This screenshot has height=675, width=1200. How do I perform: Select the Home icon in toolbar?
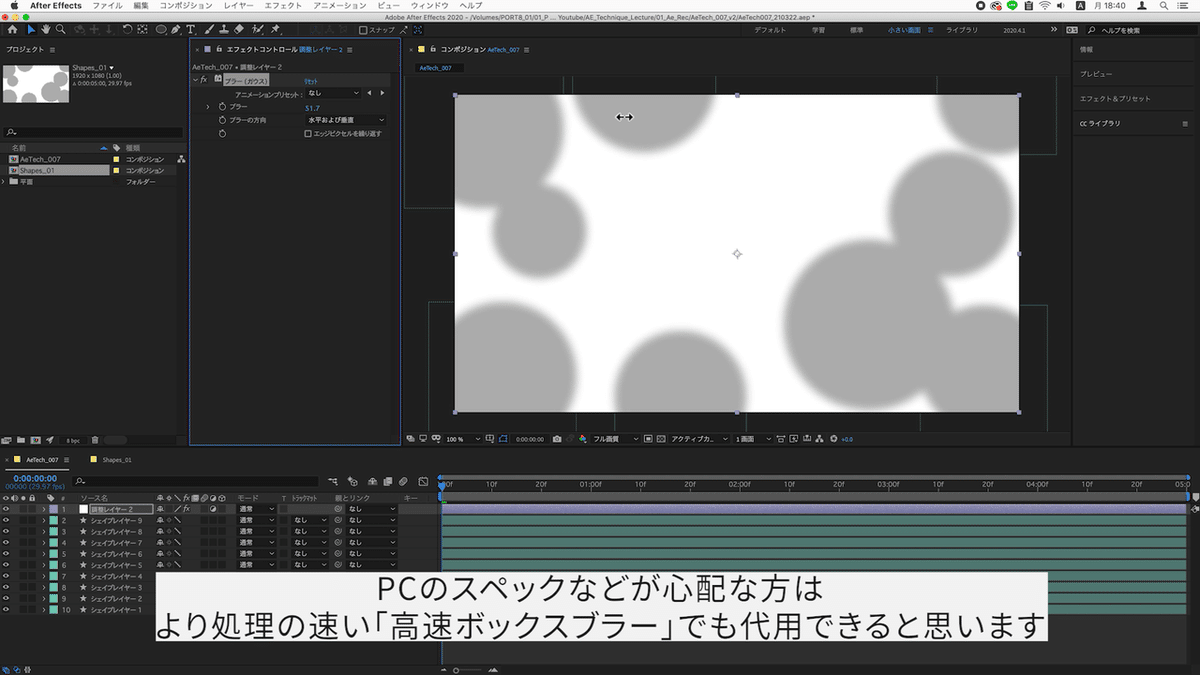tap(14, 30)
